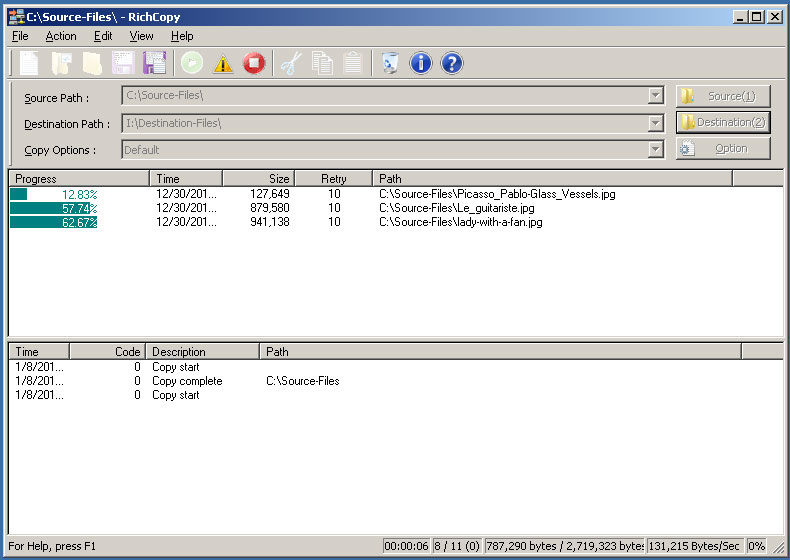
Task: Click the log Code column header
Action: [x=107, y=351]
